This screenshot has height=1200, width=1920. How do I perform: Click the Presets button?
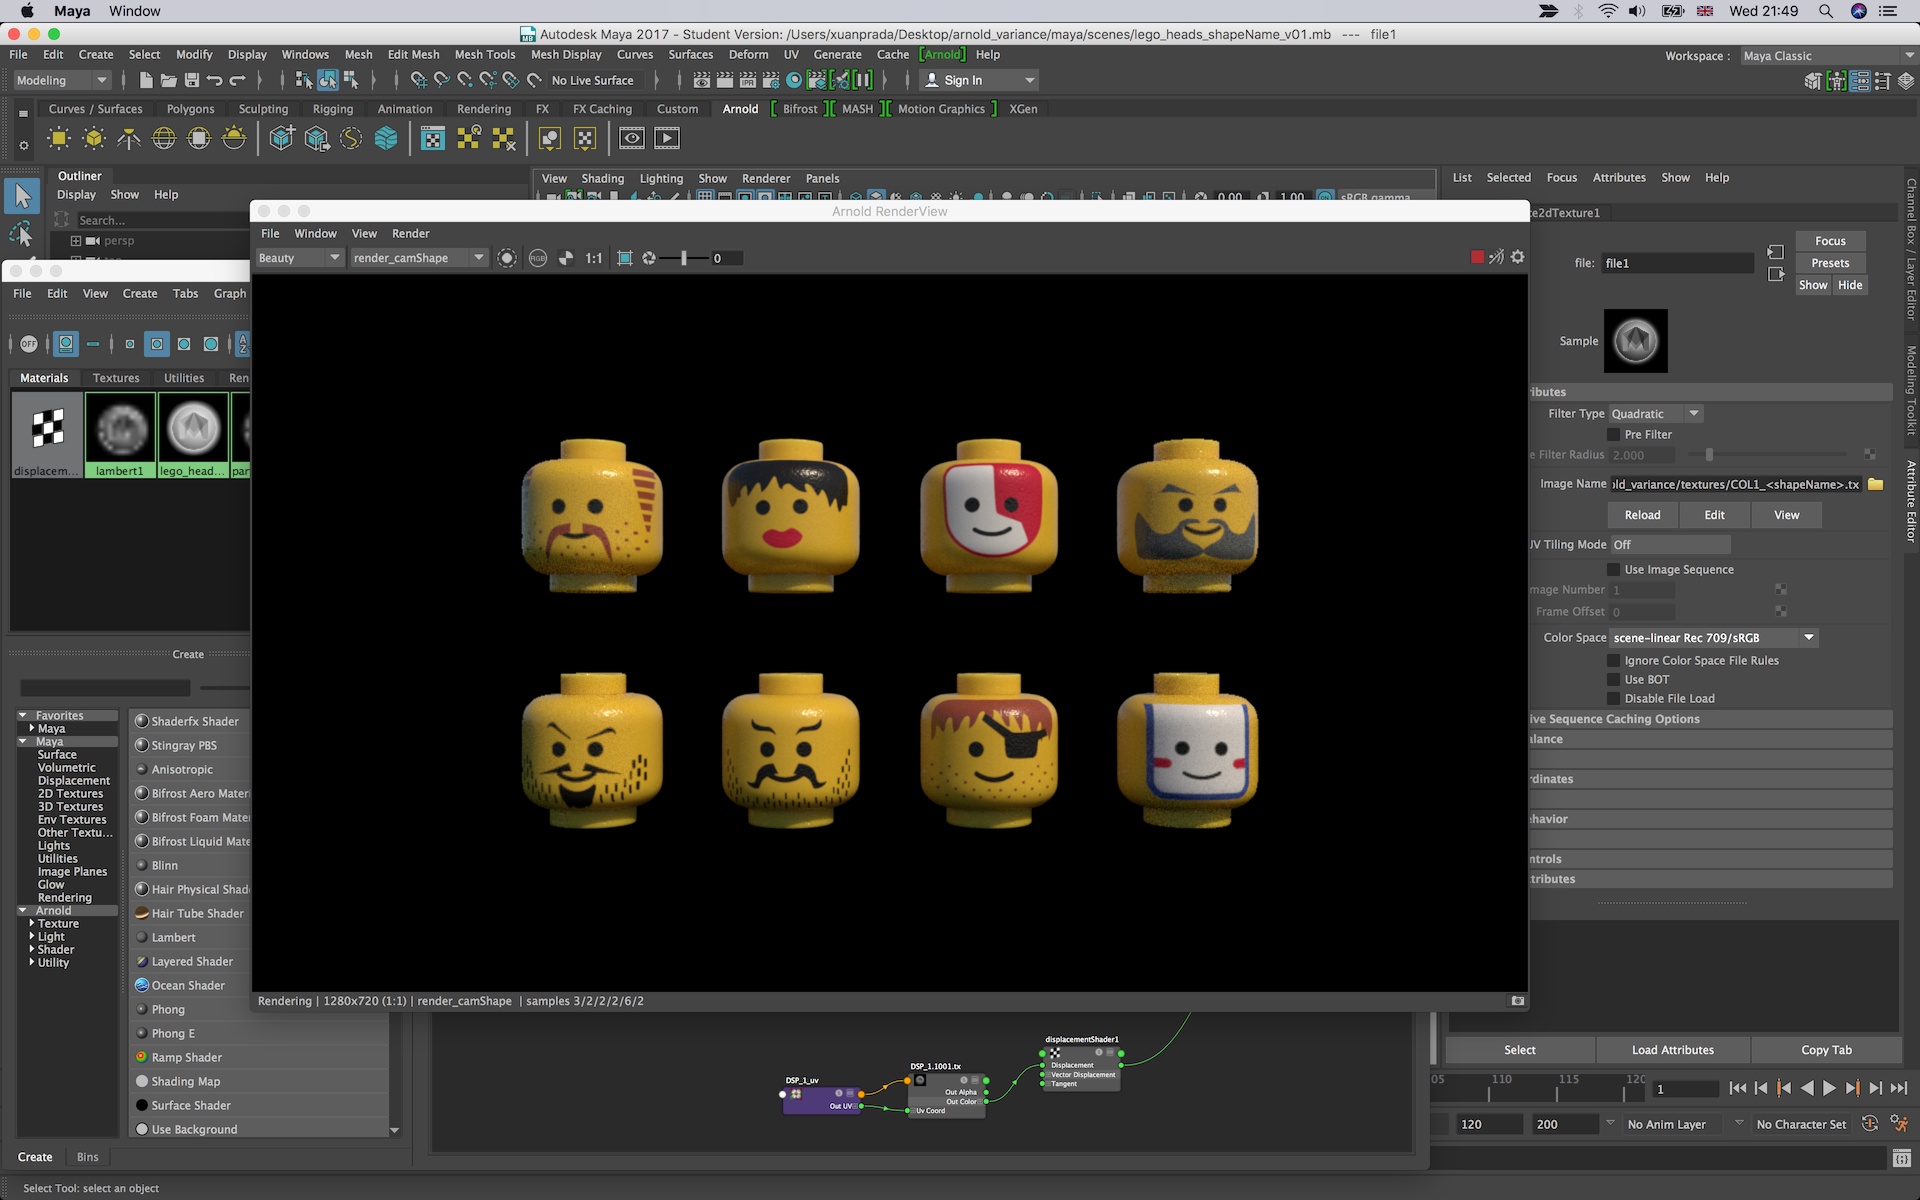1830,263
